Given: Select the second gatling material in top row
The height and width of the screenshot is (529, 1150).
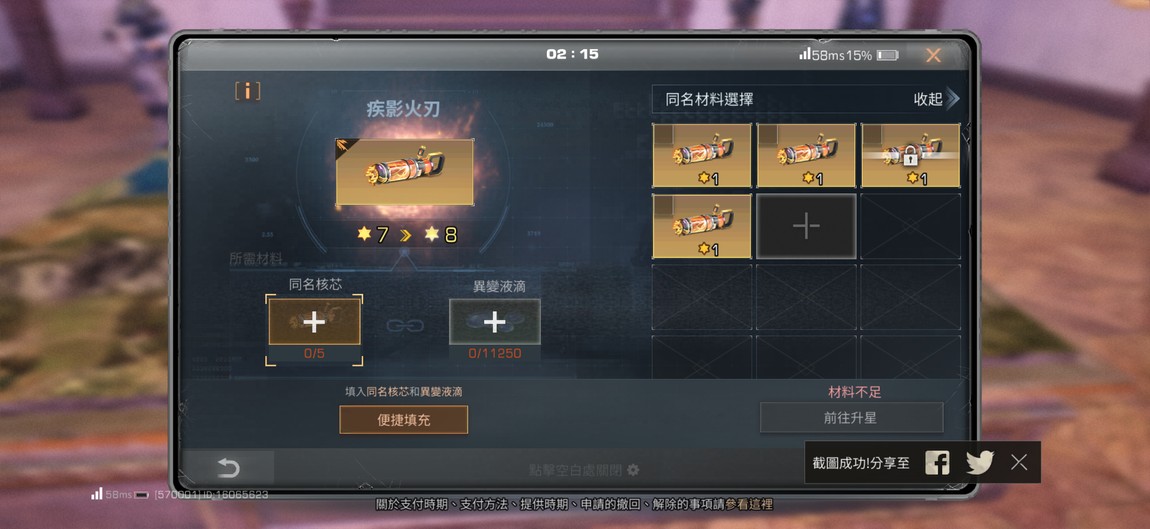Looking at the screenshot, I should coord(806,155).
